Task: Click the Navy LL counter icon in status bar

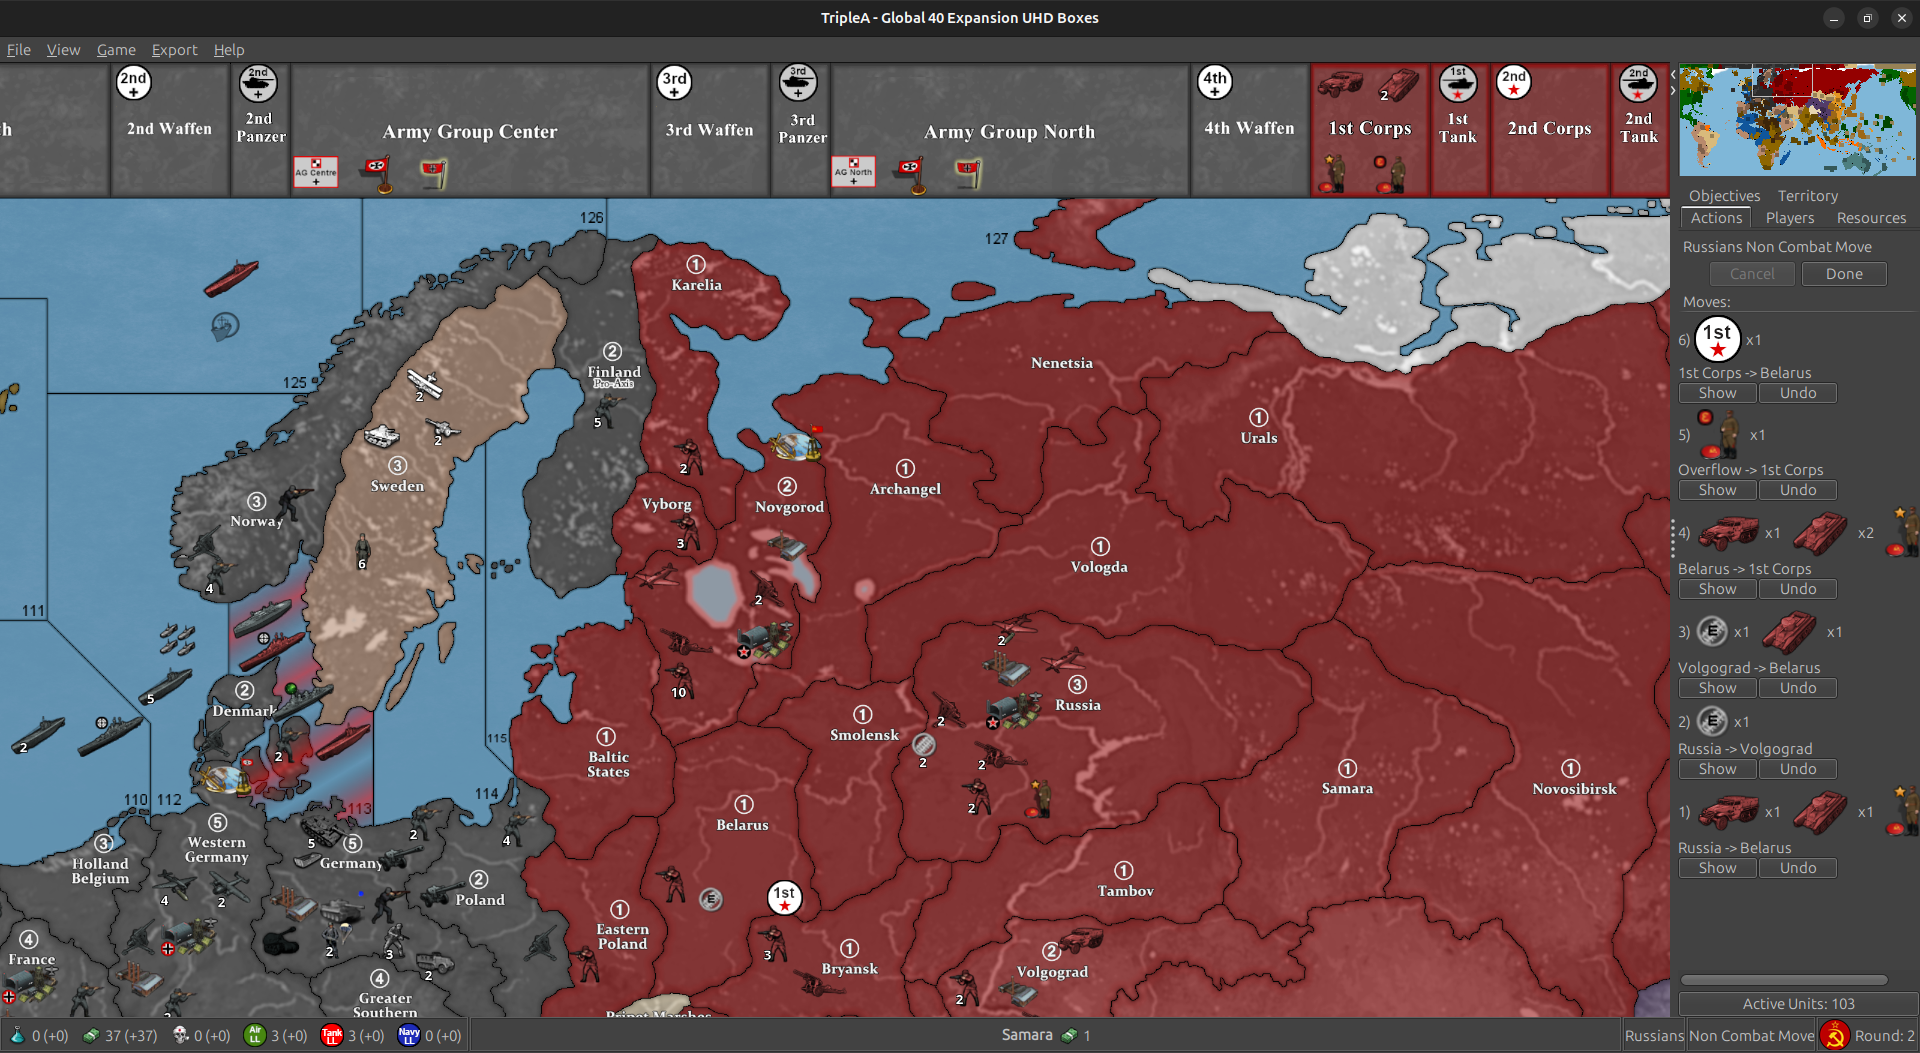Action: (x=409, y=1035)
